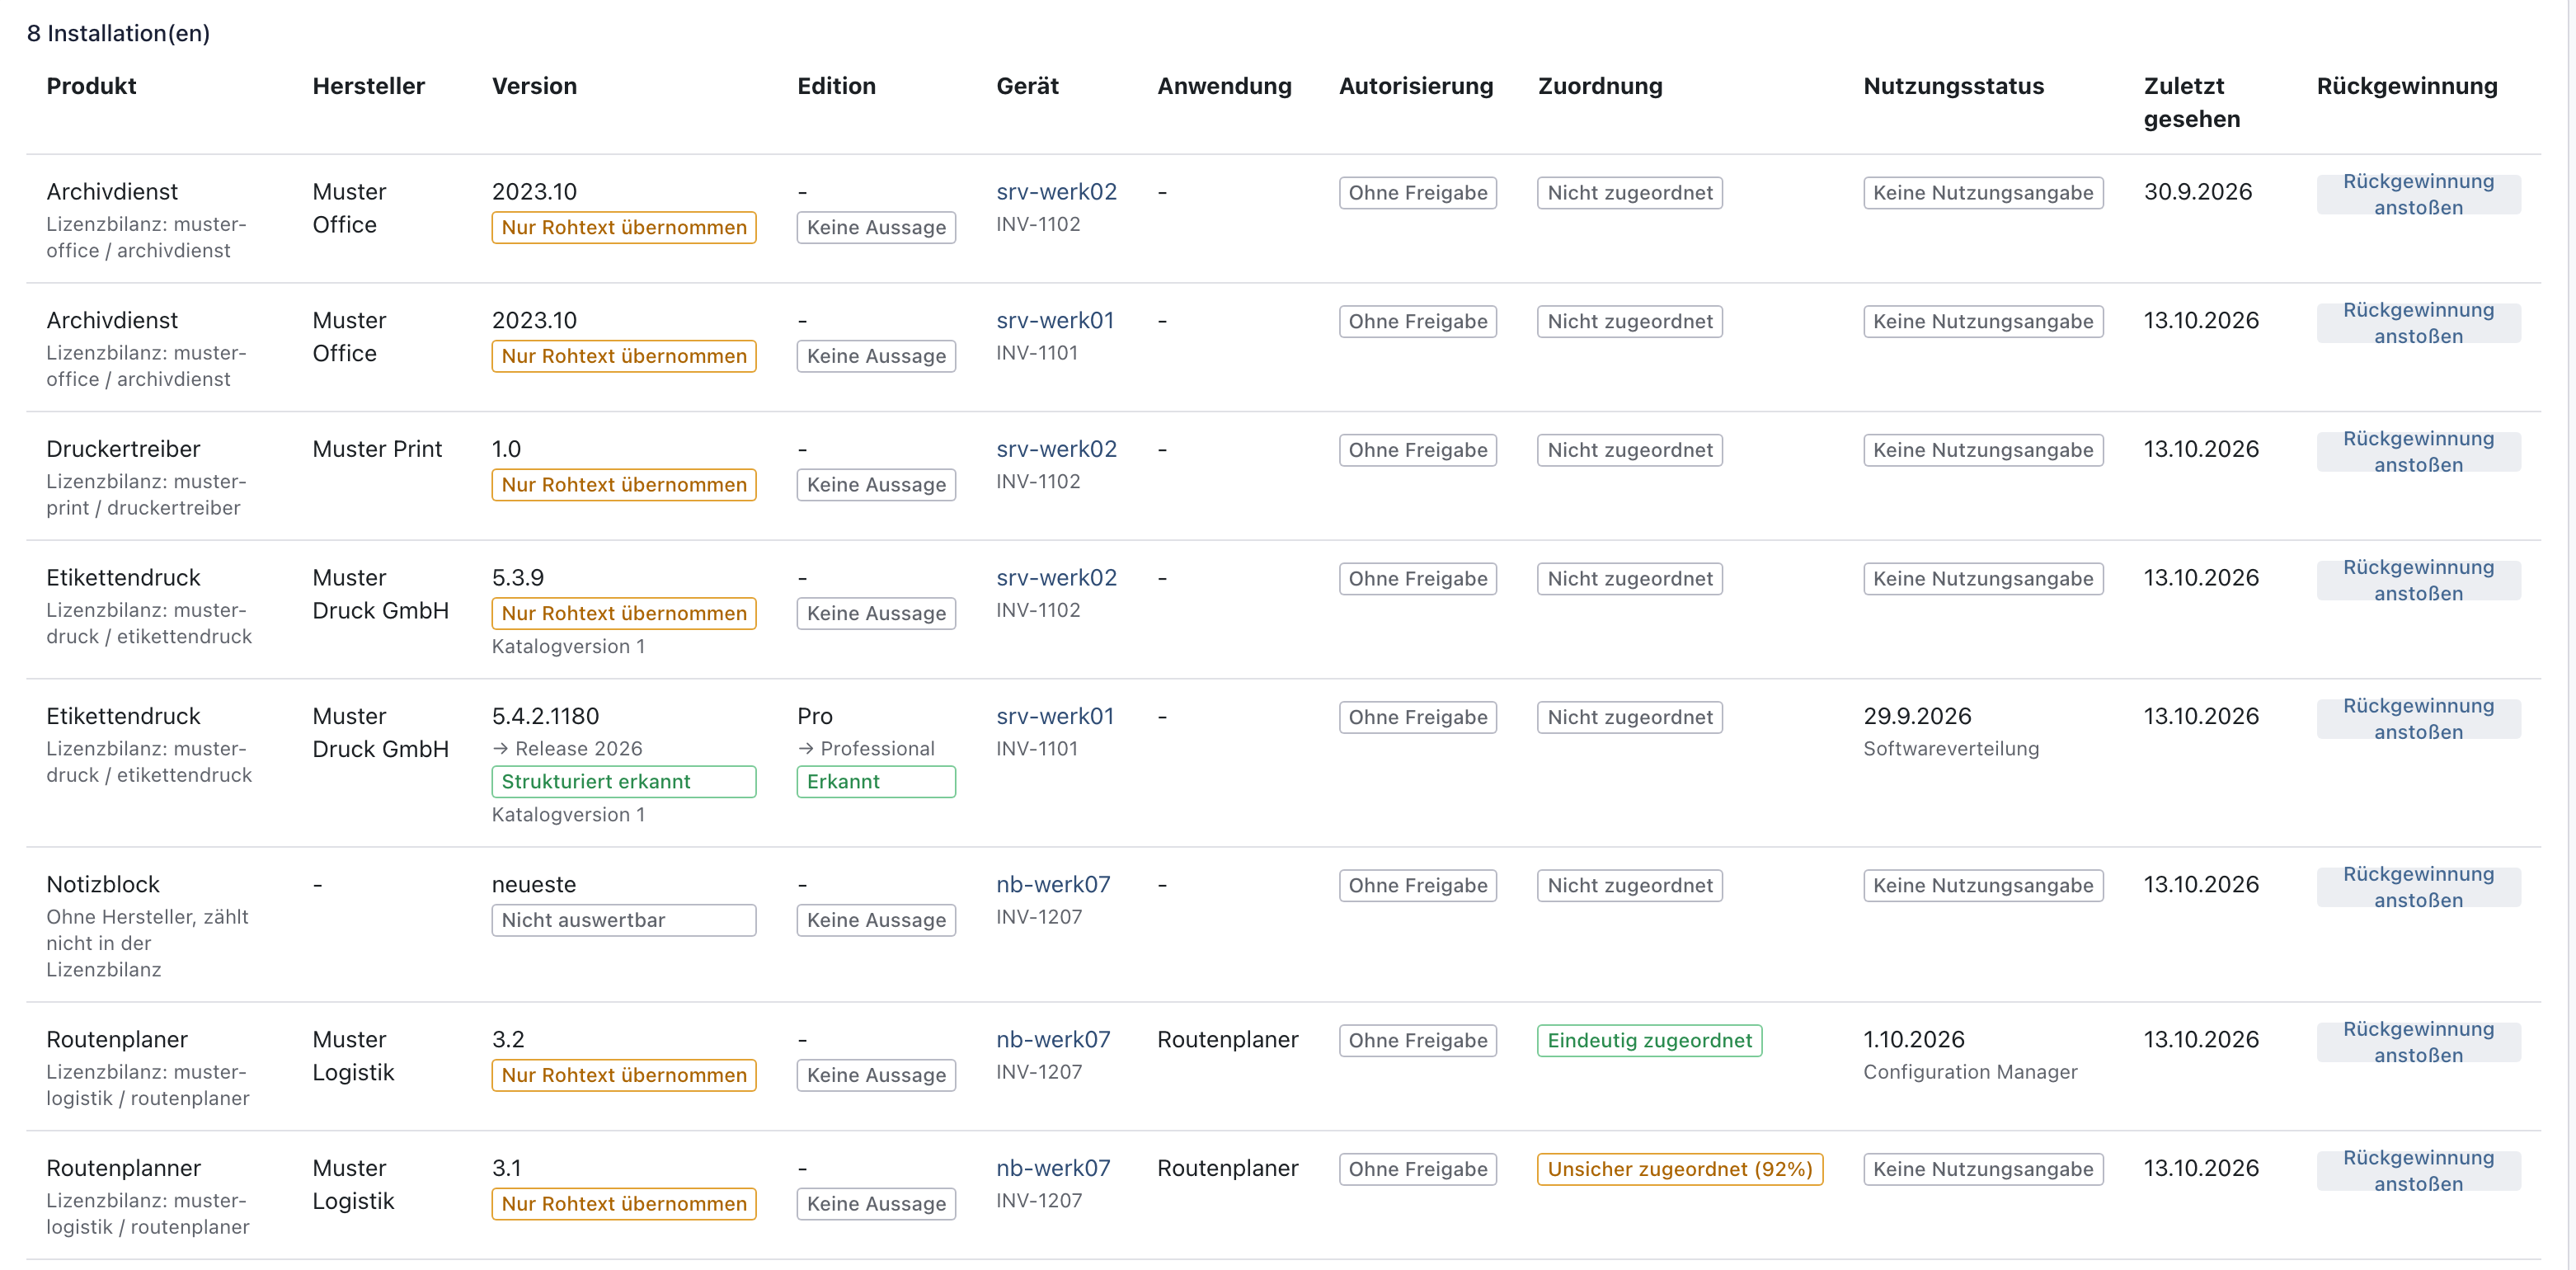The image size is (2576, 1270).
Task: Open srv-werk01 link in Archivdienst row INV-1101
Action: 1055,320
